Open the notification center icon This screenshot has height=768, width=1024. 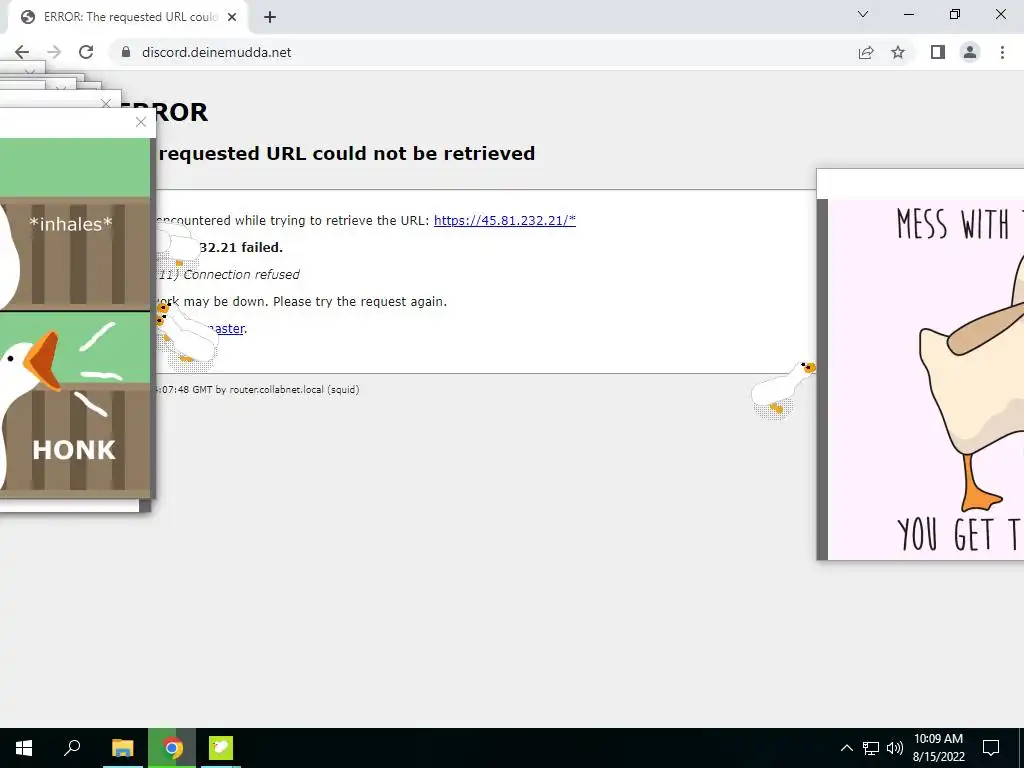click(x=991, y=748)
